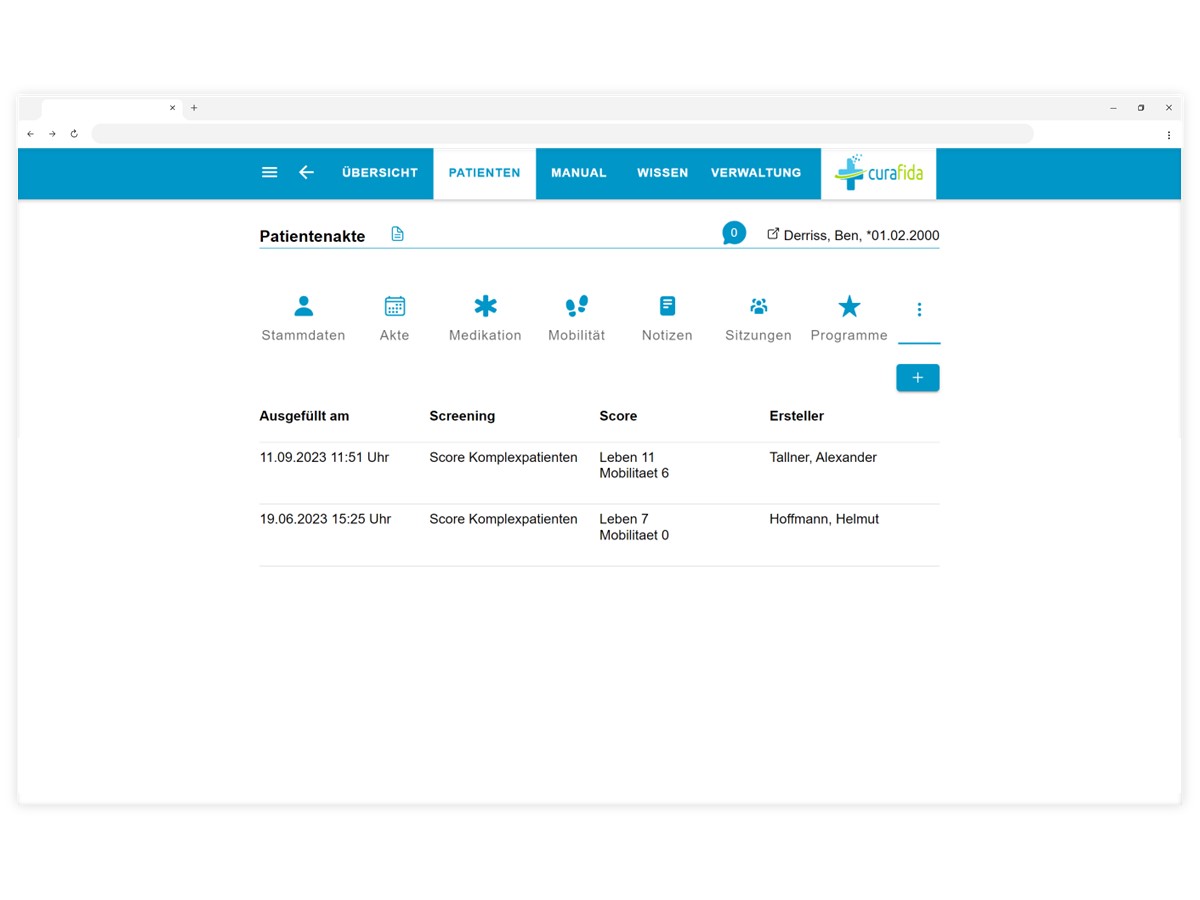The height and width of the screenshot is (900, 1200).
Task: Open the Akte calendar icon
Action: (395, 306)
